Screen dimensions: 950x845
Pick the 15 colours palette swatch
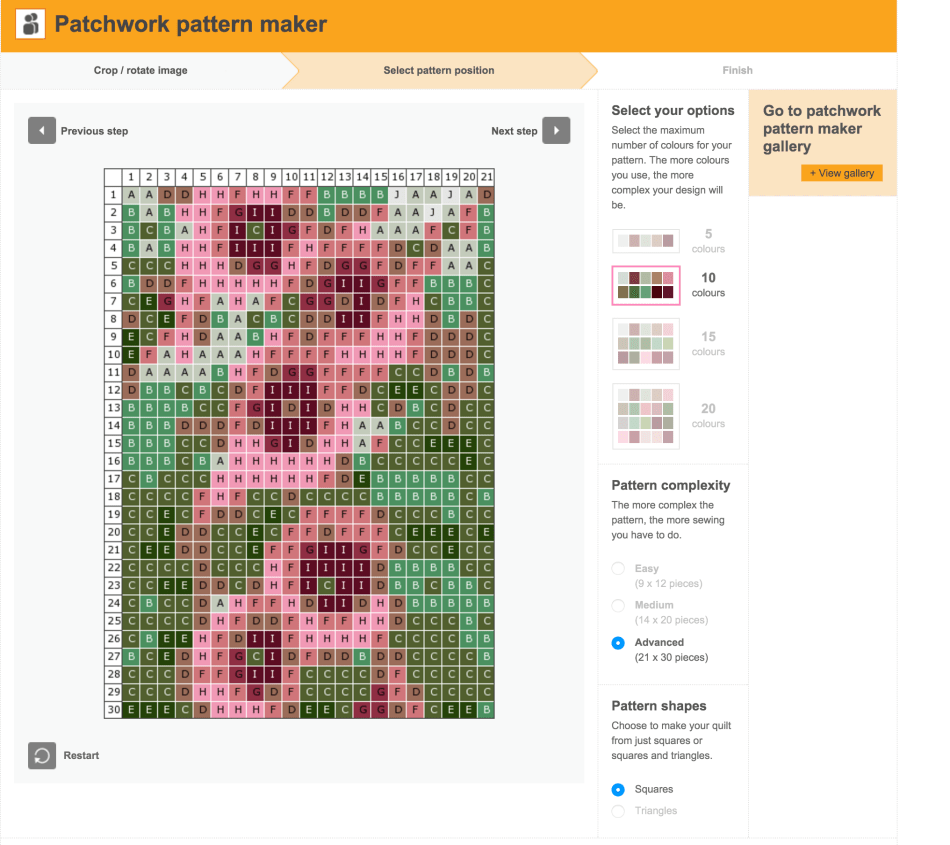click(646, 344)
